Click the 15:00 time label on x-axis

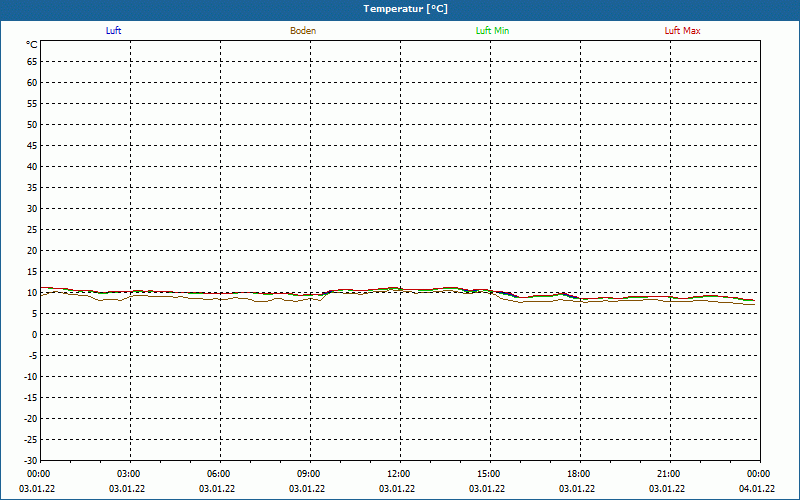[489, 474]
